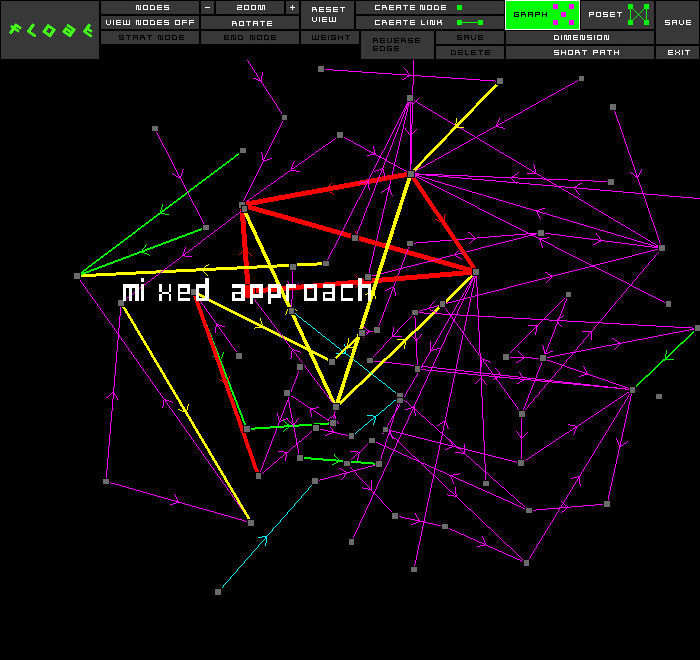Switch to Graph mode
This screenshot has width=700, height=660.
coord(542,15)
